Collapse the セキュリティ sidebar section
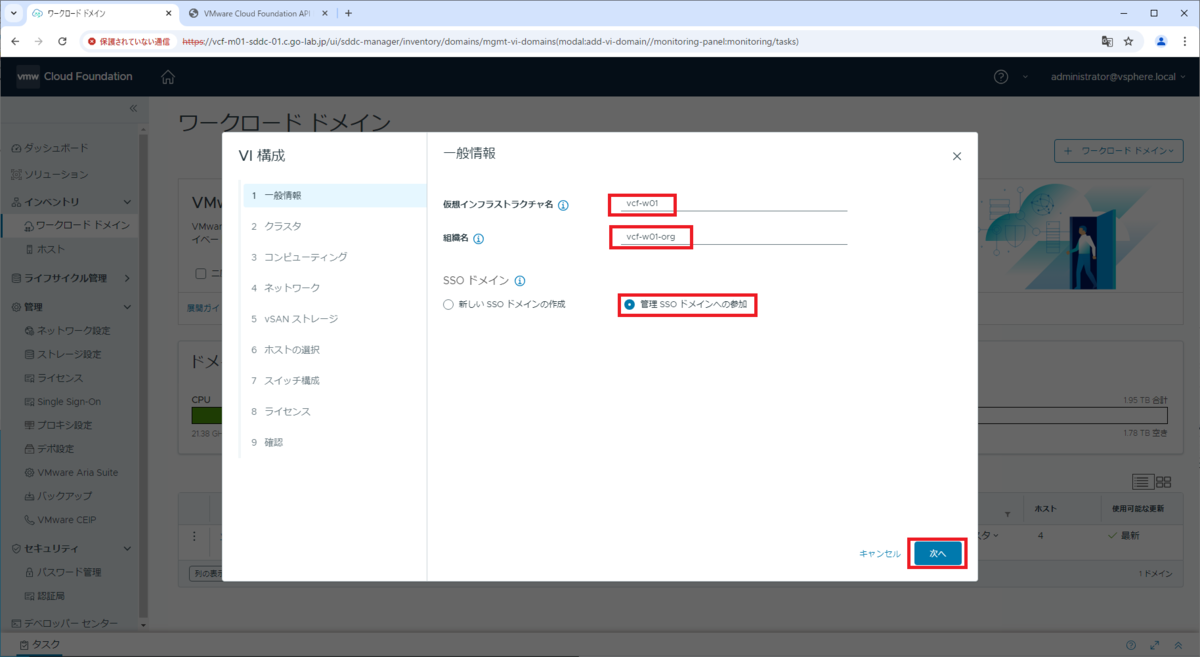This screenshot has height=657, width=1200. coord(126,549)
